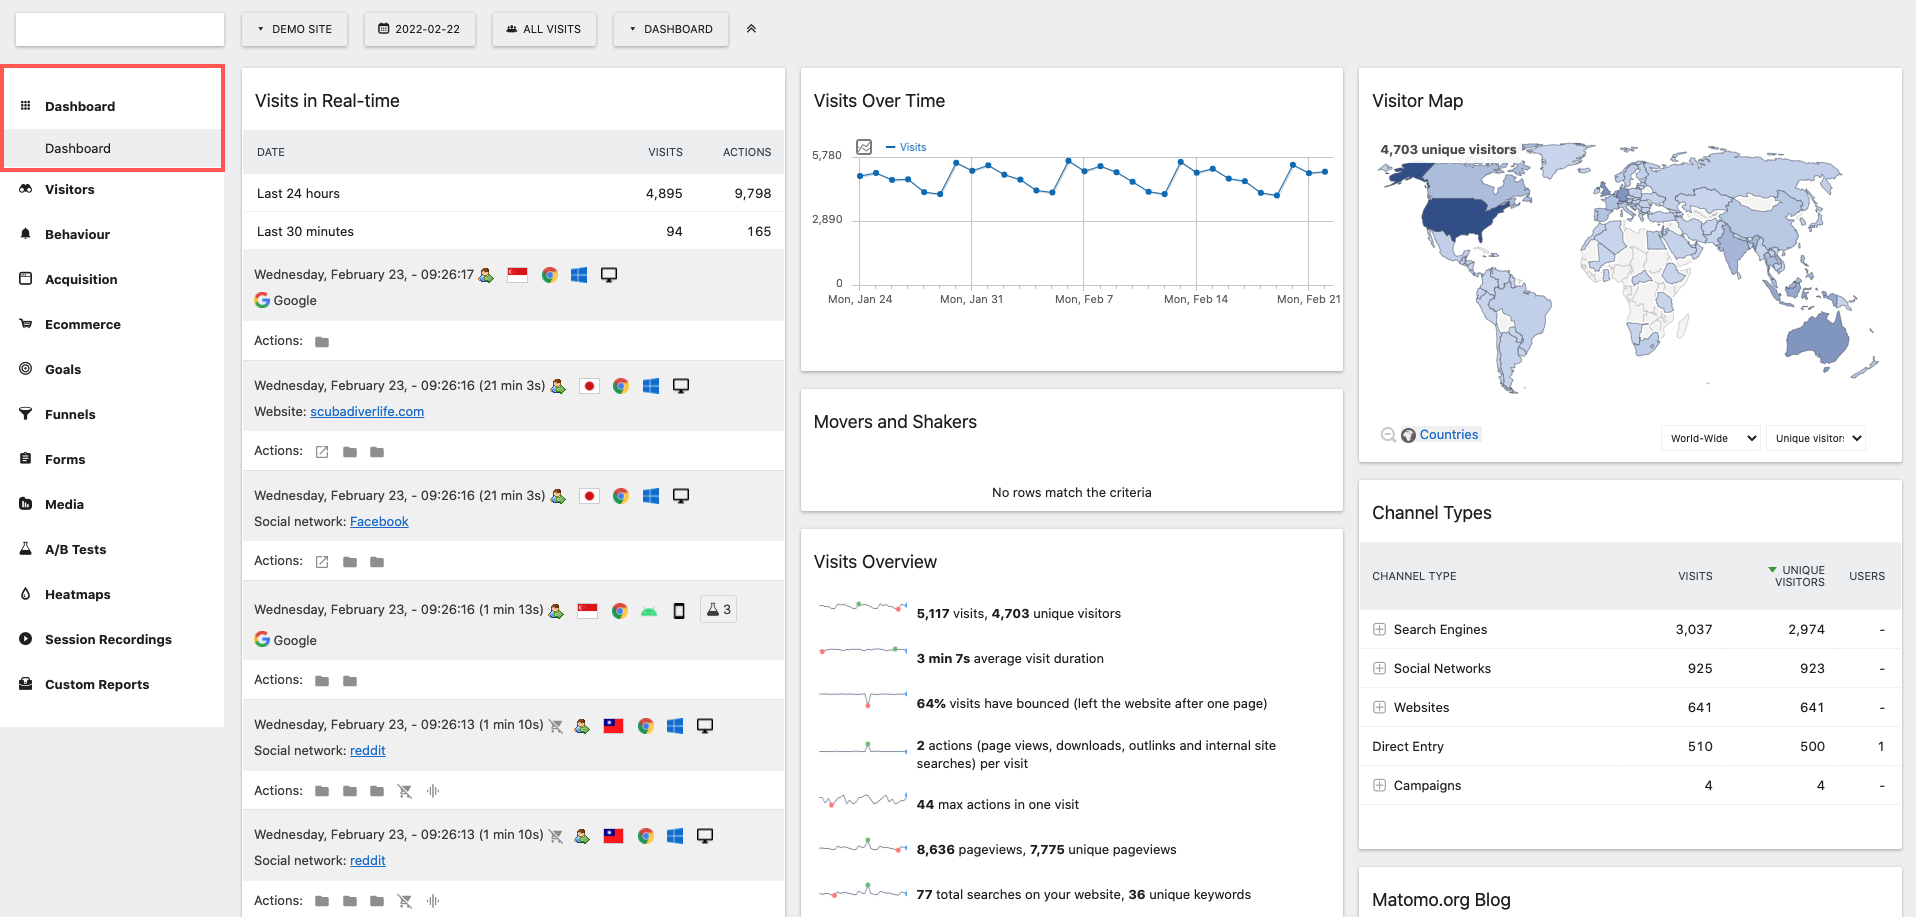This screenshot has height=917, width=1916.
Task: Click the Chrome browser icon in the 09:26:17 visit
Action: 549,275
